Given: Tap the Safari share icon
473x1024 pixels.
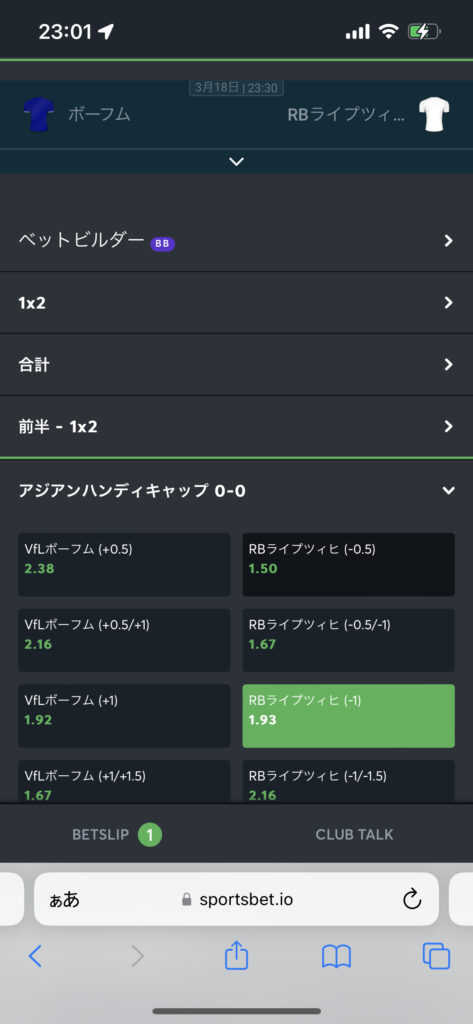Looking at the screenshot, I should tap(236, 956).
